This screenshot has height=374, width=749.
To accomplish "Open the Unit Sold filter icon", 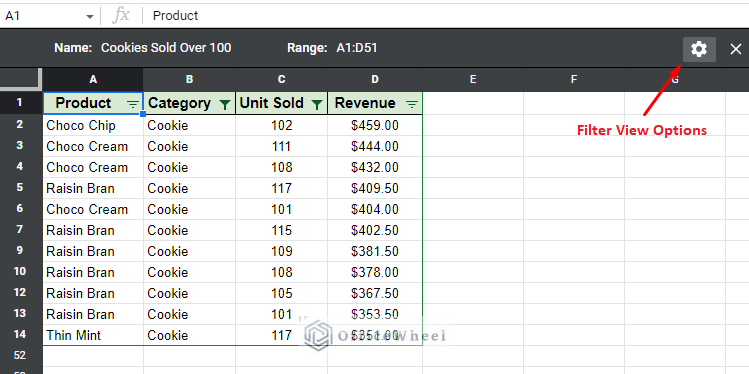I will (317, 104).
